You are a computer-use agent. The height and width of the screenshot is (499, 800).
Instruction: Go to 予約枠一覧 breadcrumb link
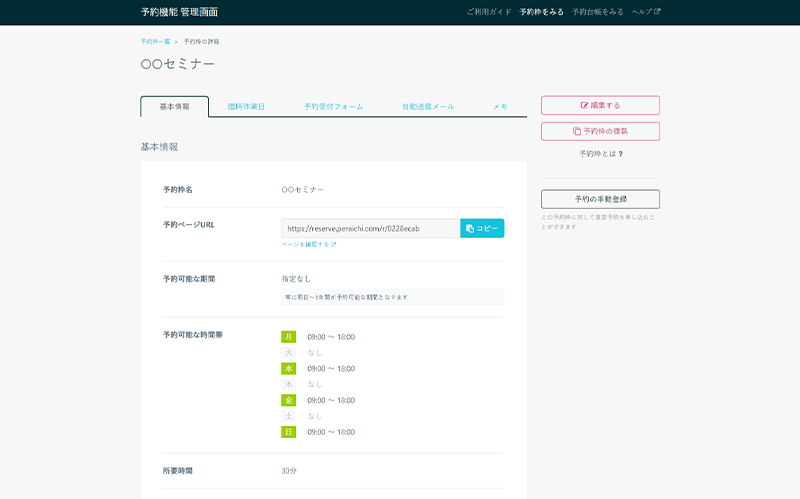tap(155, 42)
